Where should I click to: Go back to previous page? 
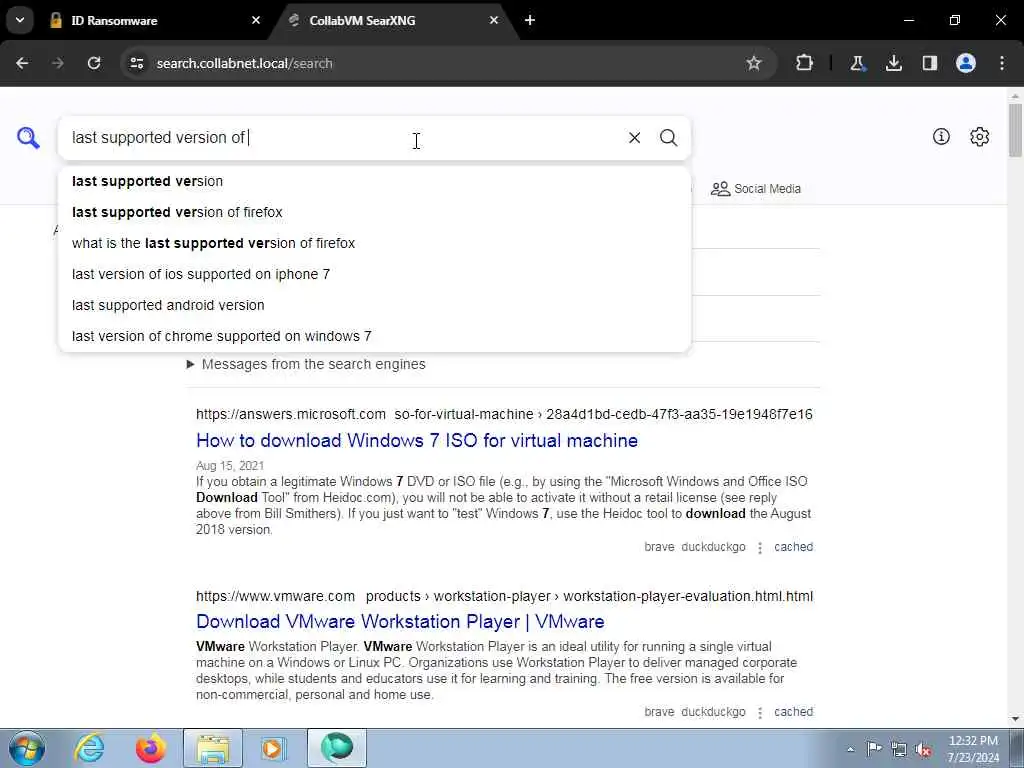[22, 63]
